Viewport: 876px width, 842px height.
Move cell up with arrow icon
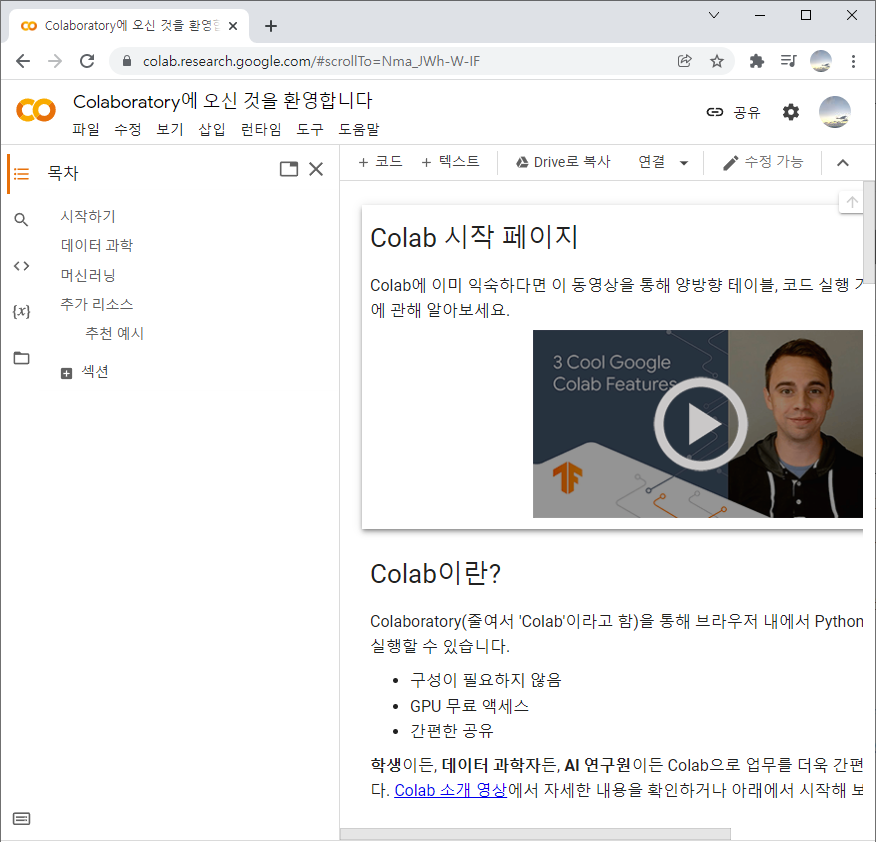(852, 202)
